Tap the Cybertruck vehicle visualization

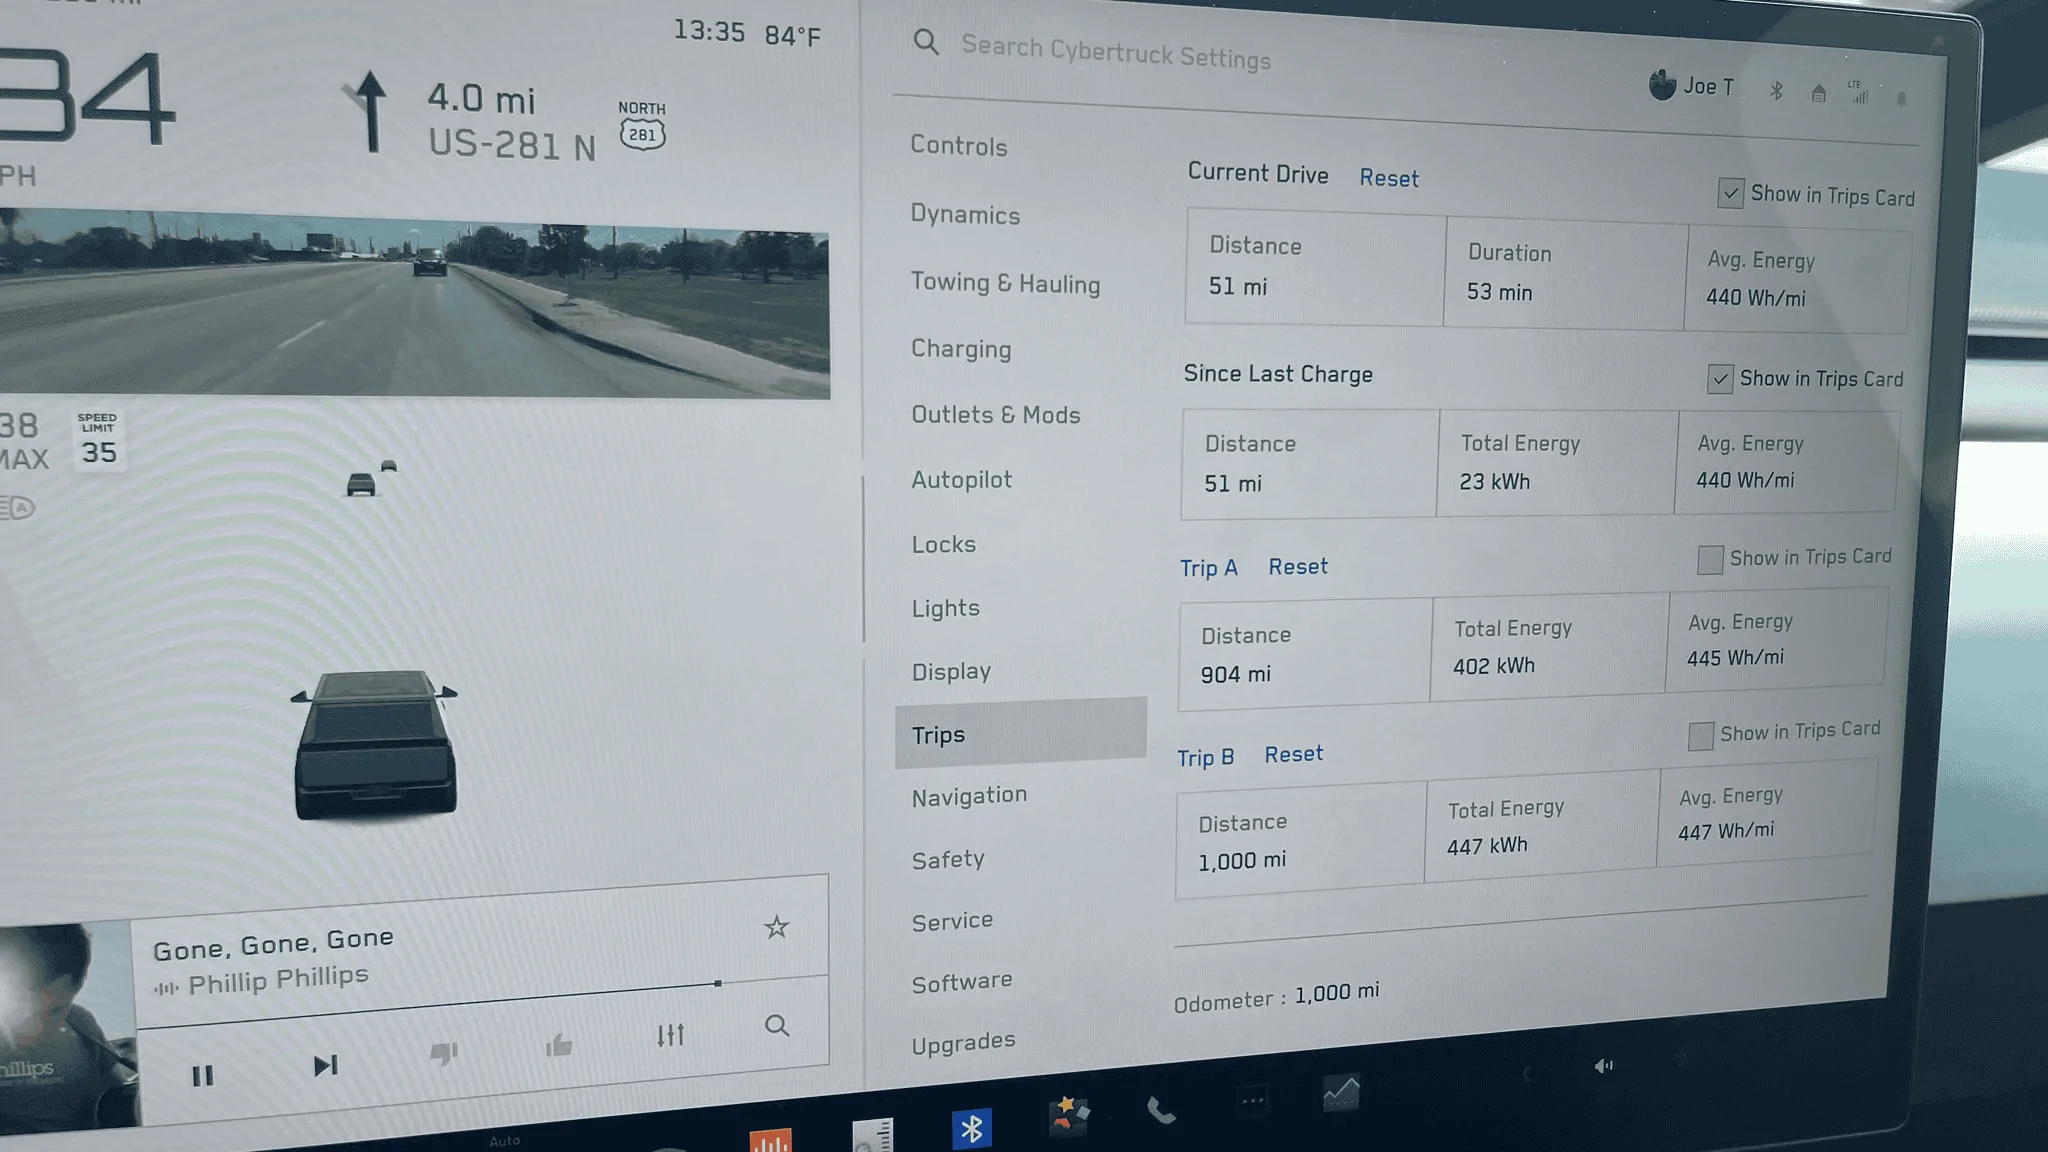coord(375,744)
